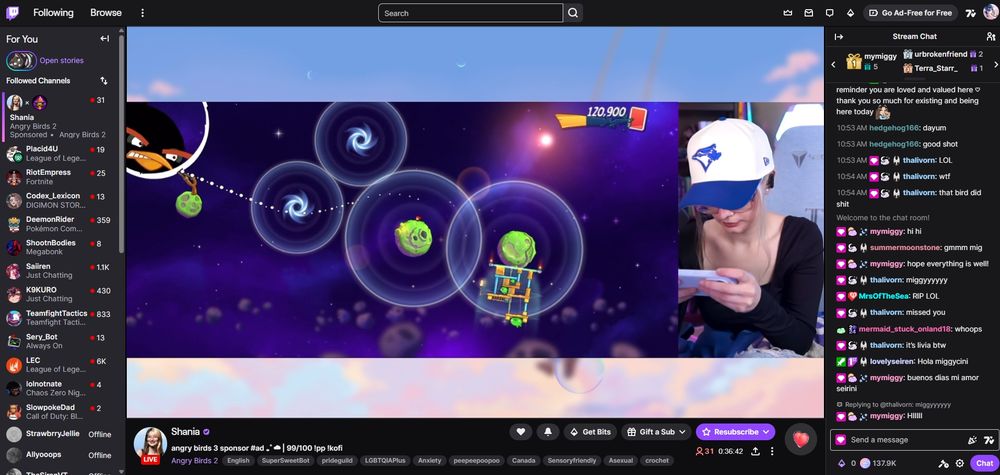The width and height of the screenshot is (1000, 475).
Task: Collapse the For You sidebar
Action: click(x=105, y=39)
